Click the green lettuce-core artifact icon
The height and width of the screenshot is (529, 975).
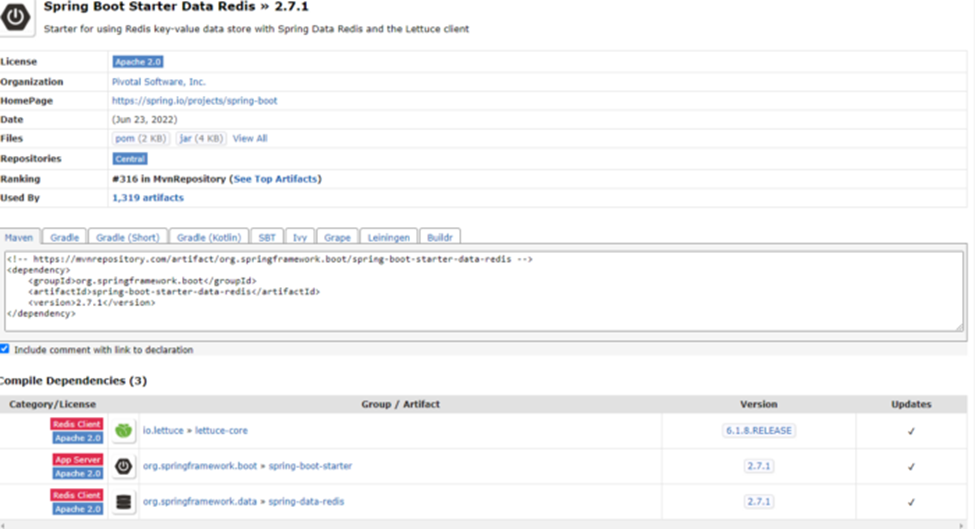pos(124,431)
